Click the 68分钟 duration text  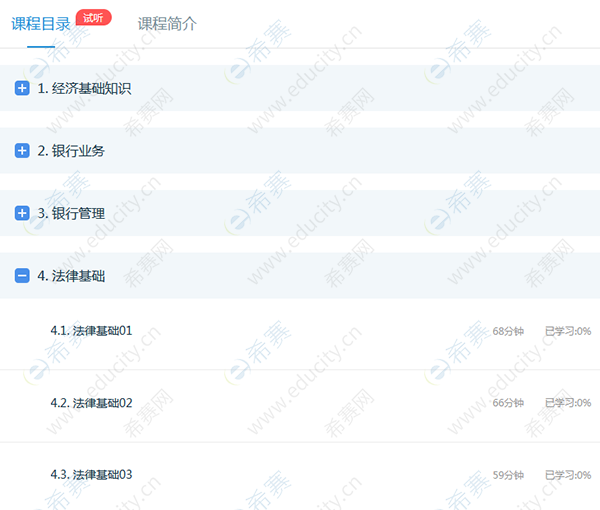(508, 331)
